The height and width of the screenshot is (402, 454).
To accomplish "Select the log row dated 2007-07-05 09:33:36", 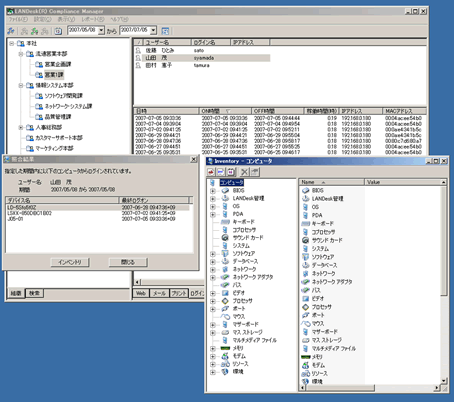I will (279, 118).
